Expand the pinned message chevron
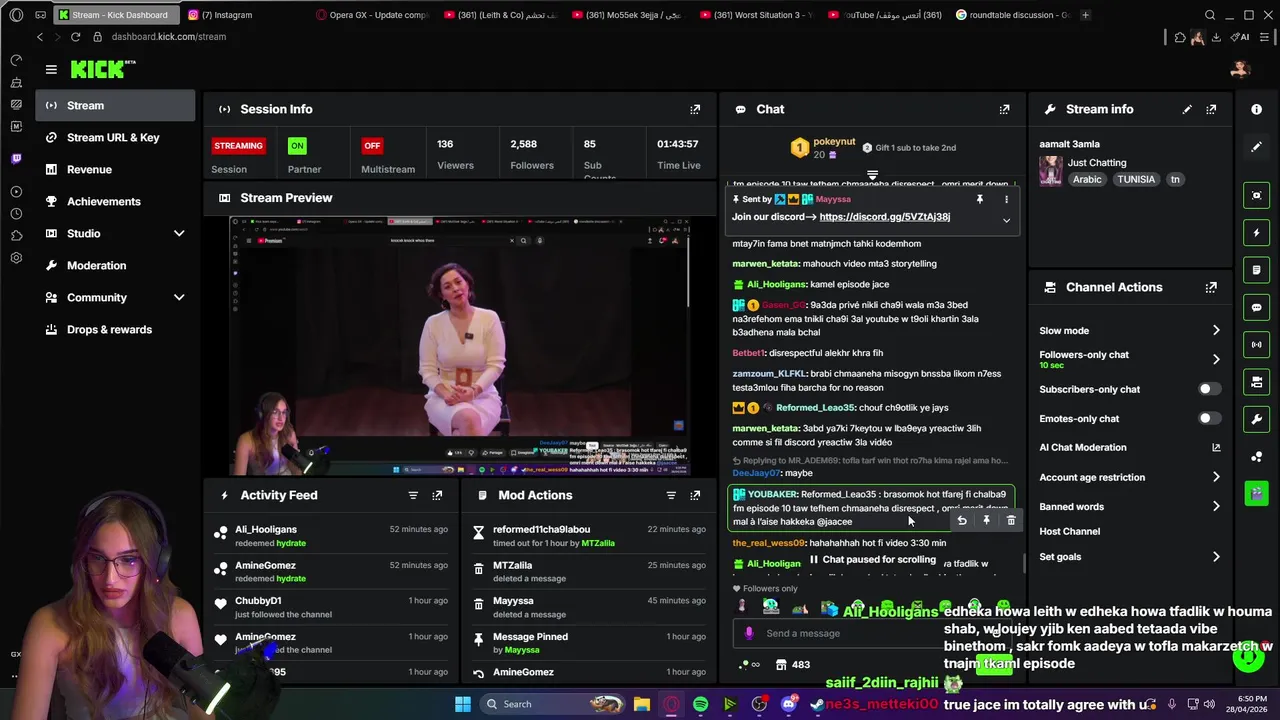The image size is (1280, 720). (1006, 220)
